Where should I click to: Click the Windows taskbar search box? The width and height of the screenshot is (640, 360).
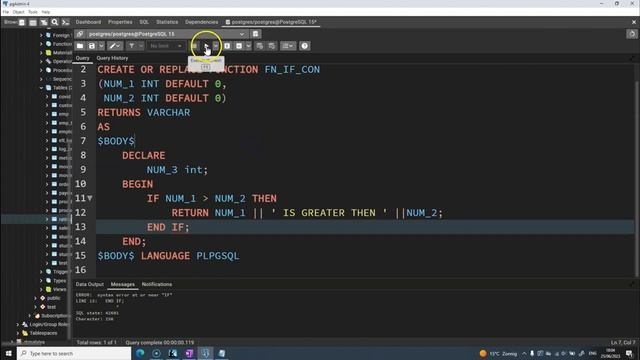click(74, 353)
